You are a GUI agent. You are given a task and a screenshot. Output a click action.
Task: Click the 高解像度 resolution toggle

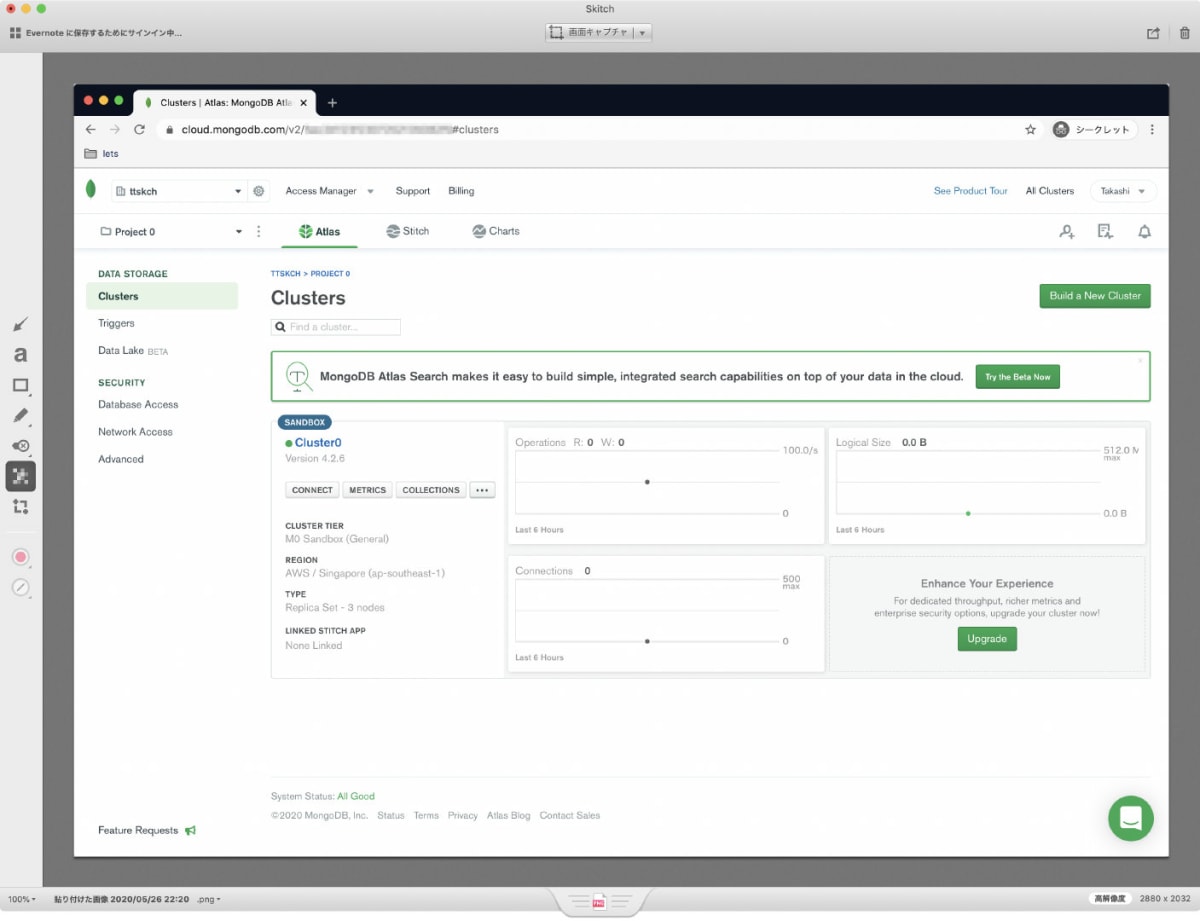pos(1109,899)
